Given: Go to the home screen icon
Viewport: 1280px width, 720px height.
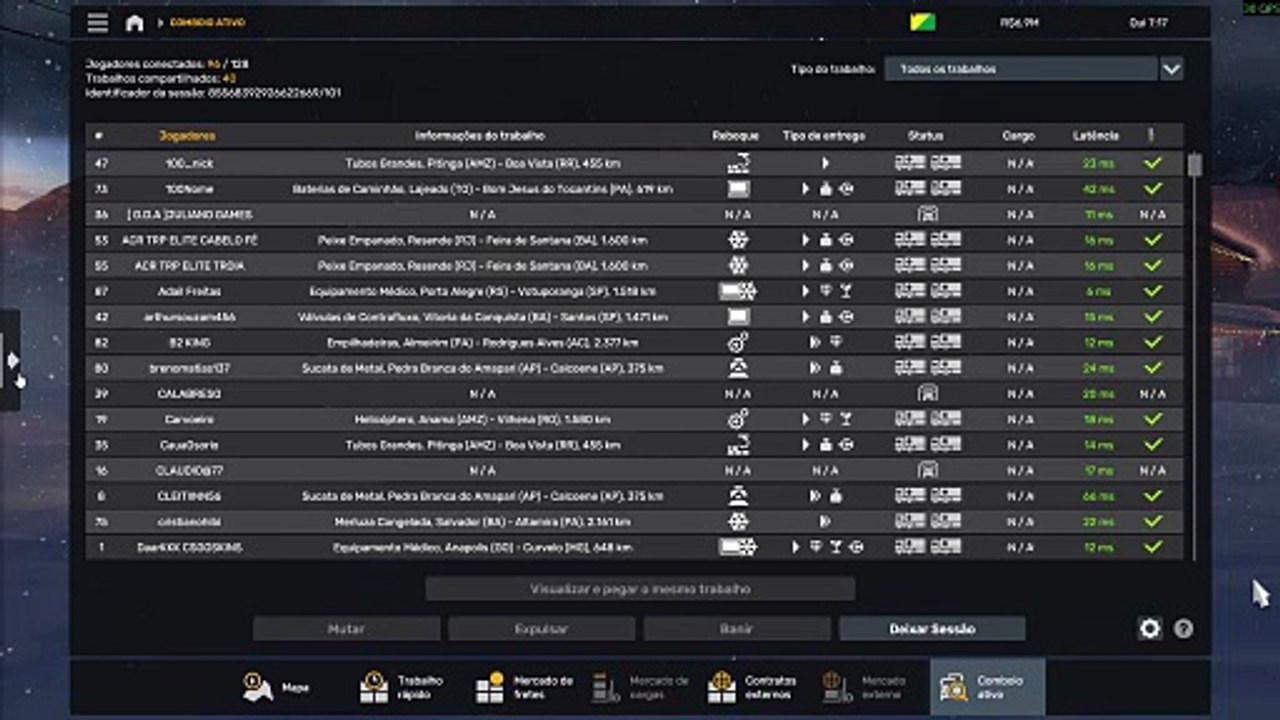Looking at the screenshot, I should tap(134, 23).
